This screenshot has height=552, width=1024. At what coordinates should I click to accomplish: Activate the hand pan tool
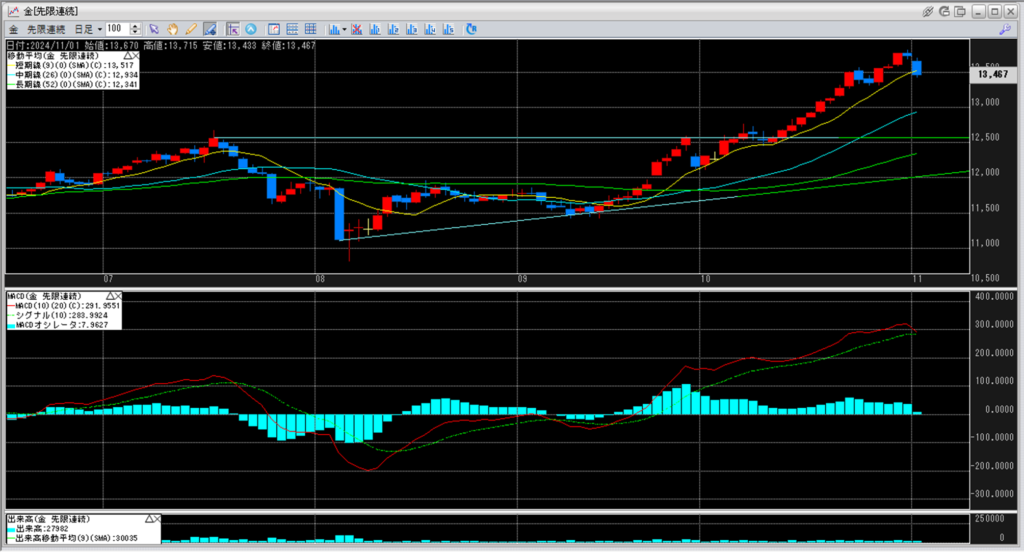[x=172, y=29]
